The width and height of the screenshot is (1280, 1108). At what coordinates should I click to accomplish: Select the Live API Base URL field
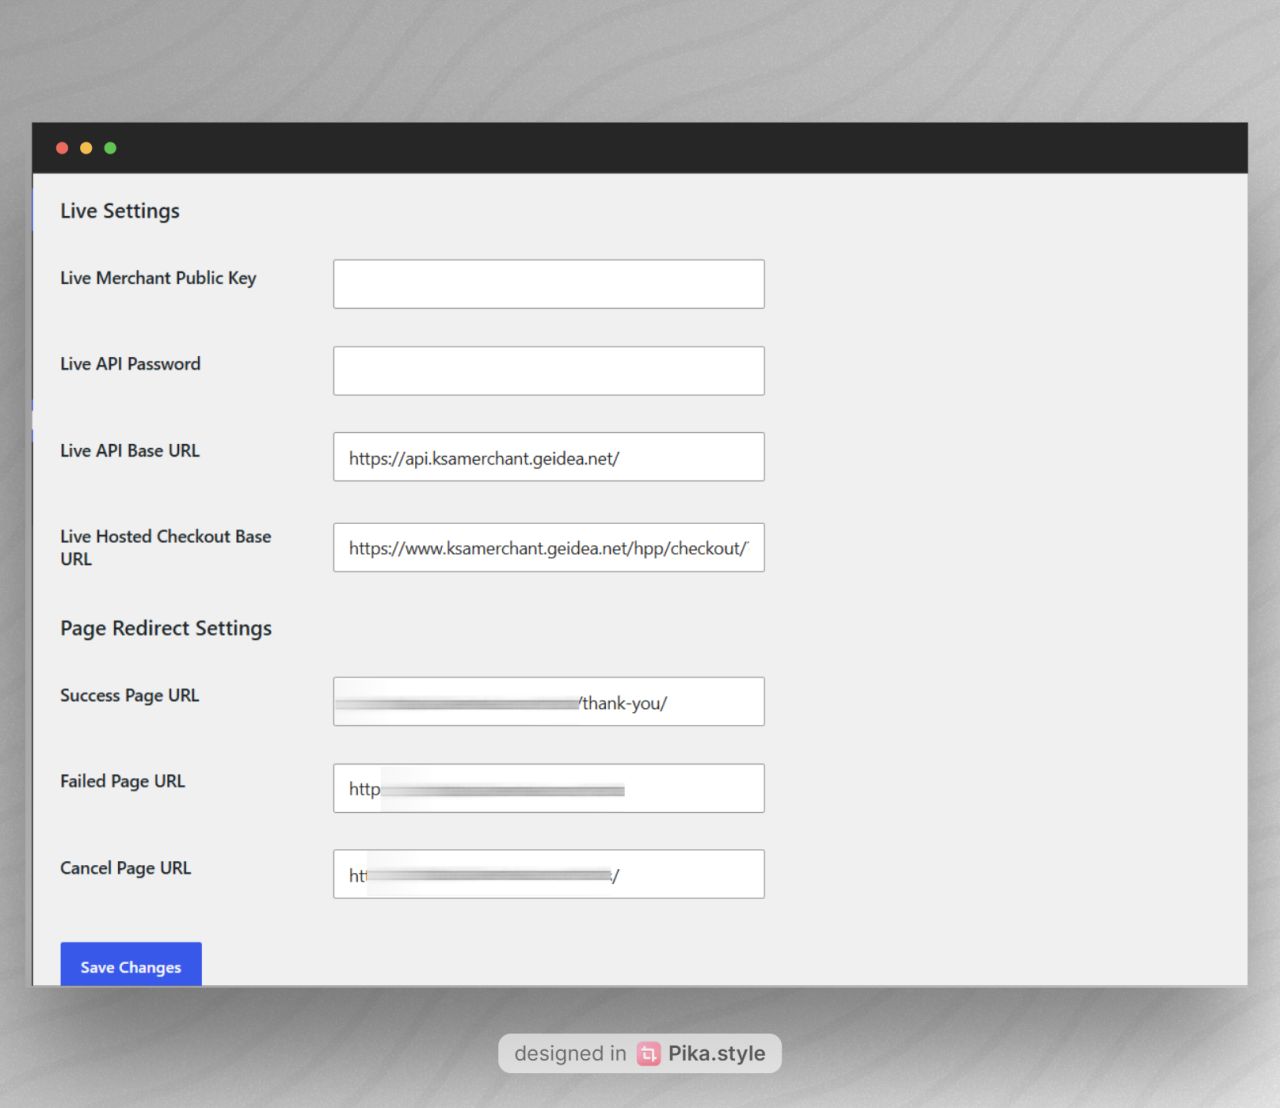pyautogui.click(x=549, y=457)
